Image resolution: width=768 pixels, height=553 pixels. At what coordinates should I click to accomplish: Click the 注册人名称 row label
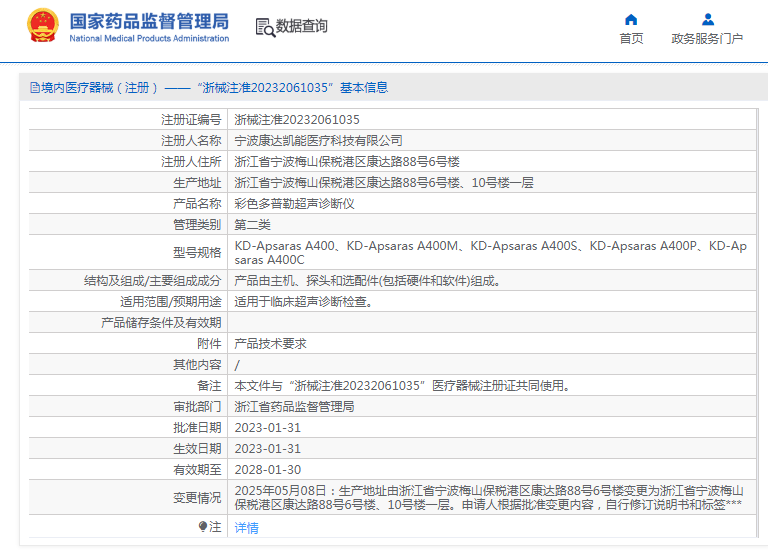191,141
